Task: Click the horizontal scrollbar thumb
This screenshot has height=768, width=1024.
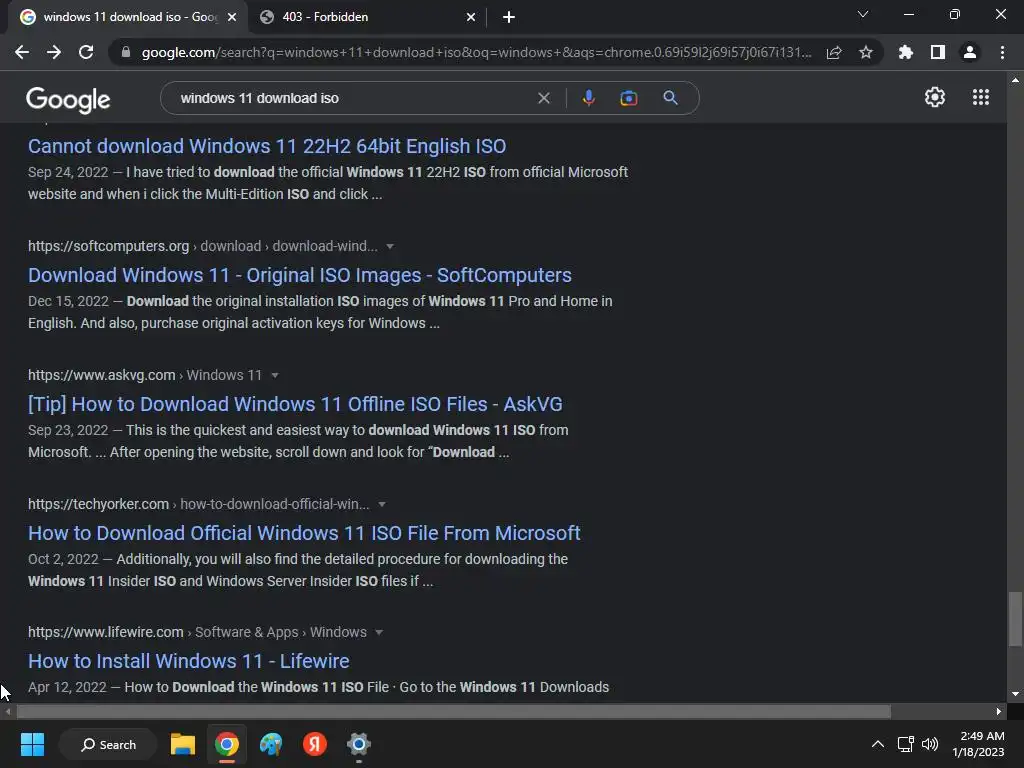Action: coord(453,711)
